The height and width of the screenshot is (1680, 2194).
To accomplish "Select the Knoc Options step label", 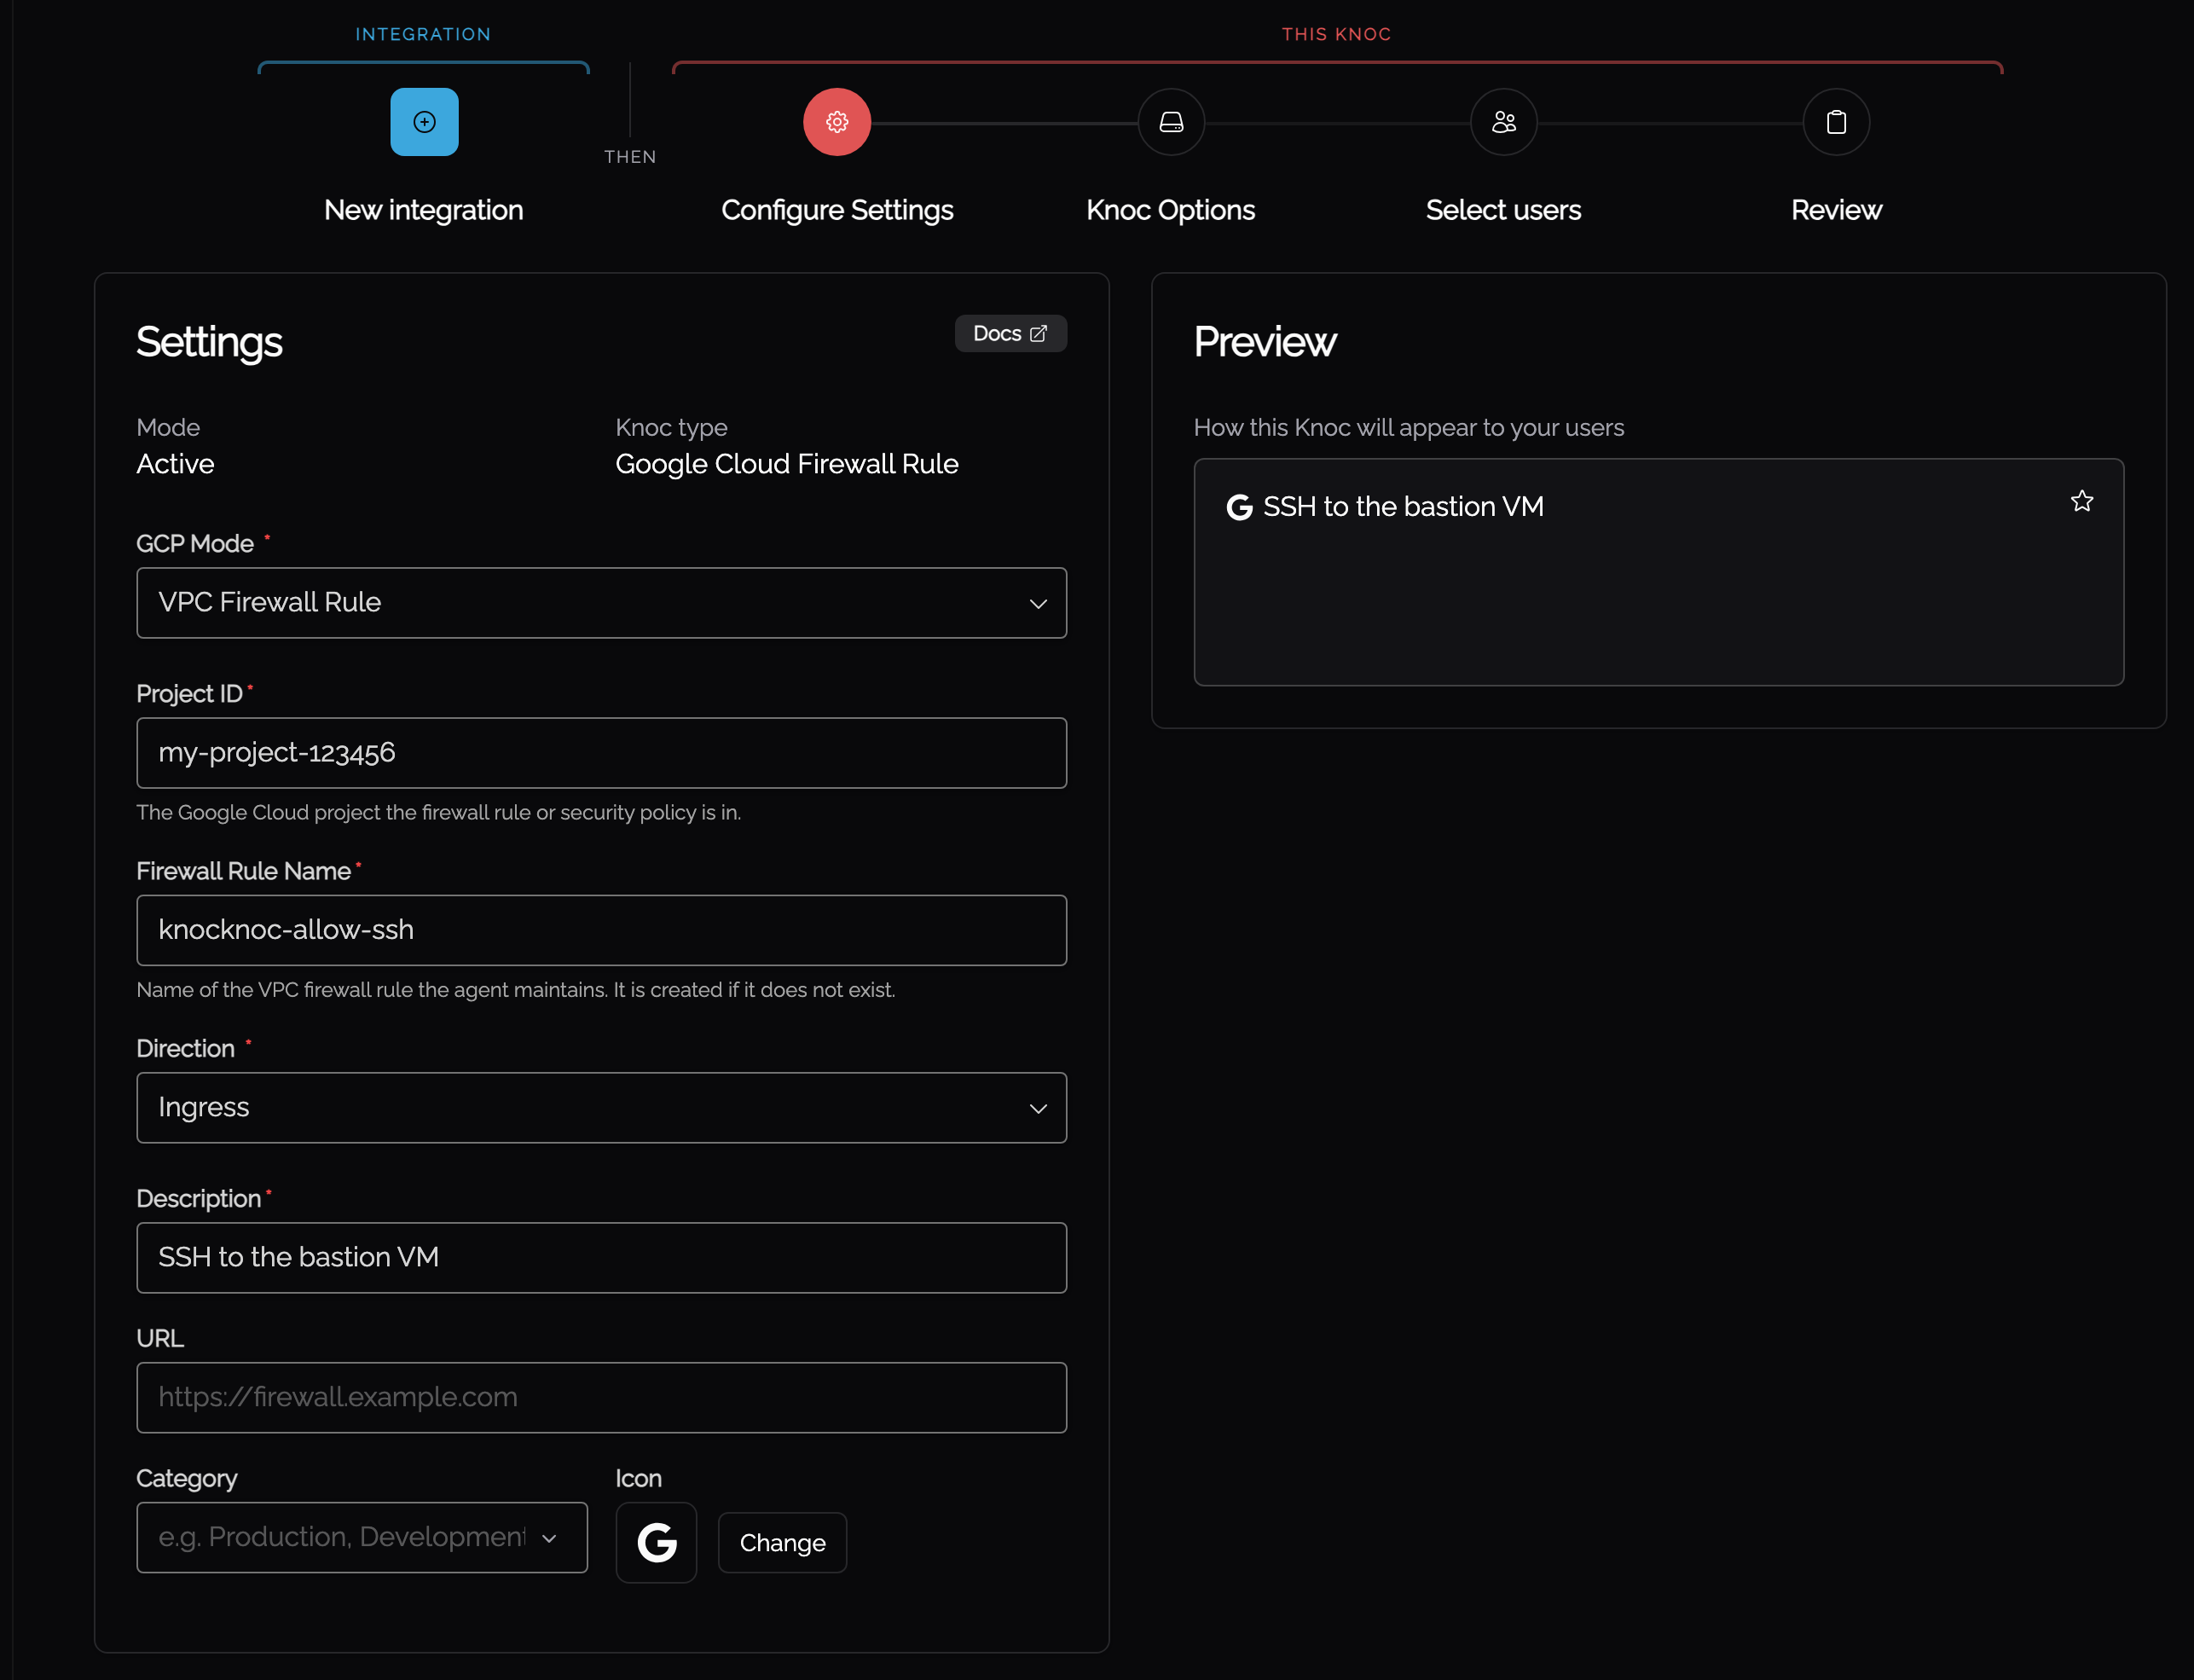I will click(1171, 210).
